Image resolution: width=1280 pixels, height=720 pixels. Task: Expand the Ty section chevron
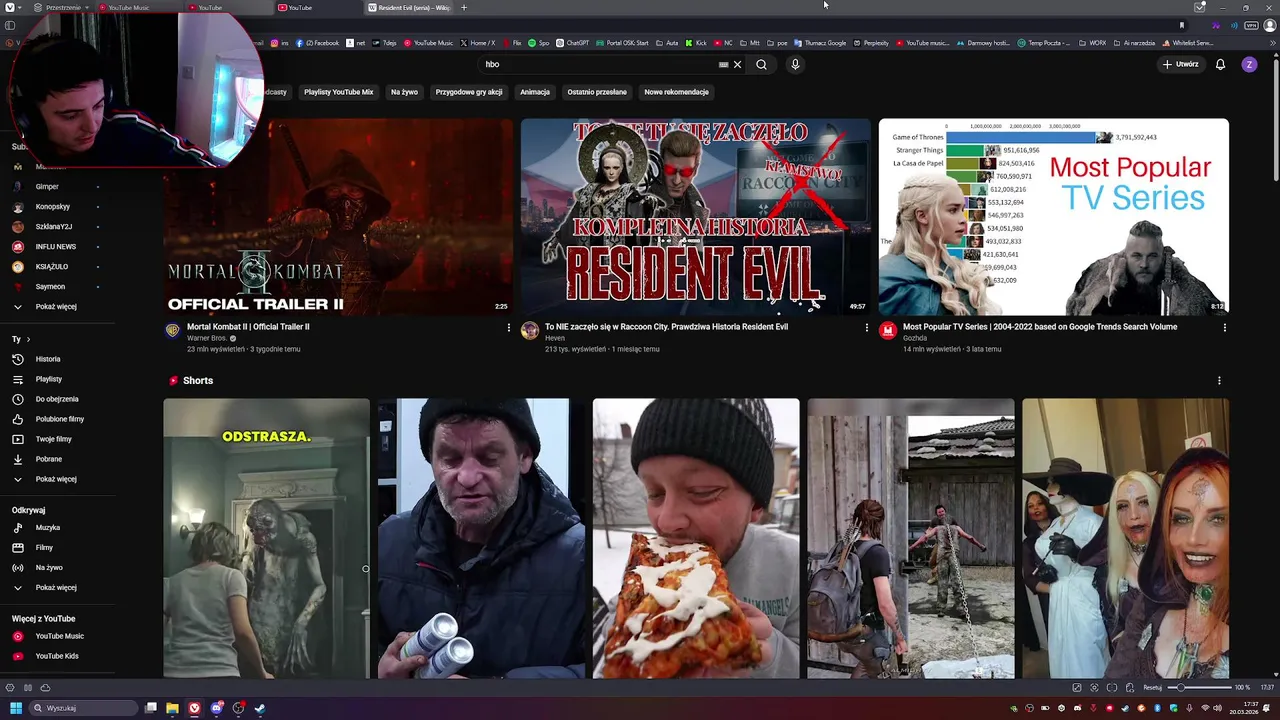28,340
